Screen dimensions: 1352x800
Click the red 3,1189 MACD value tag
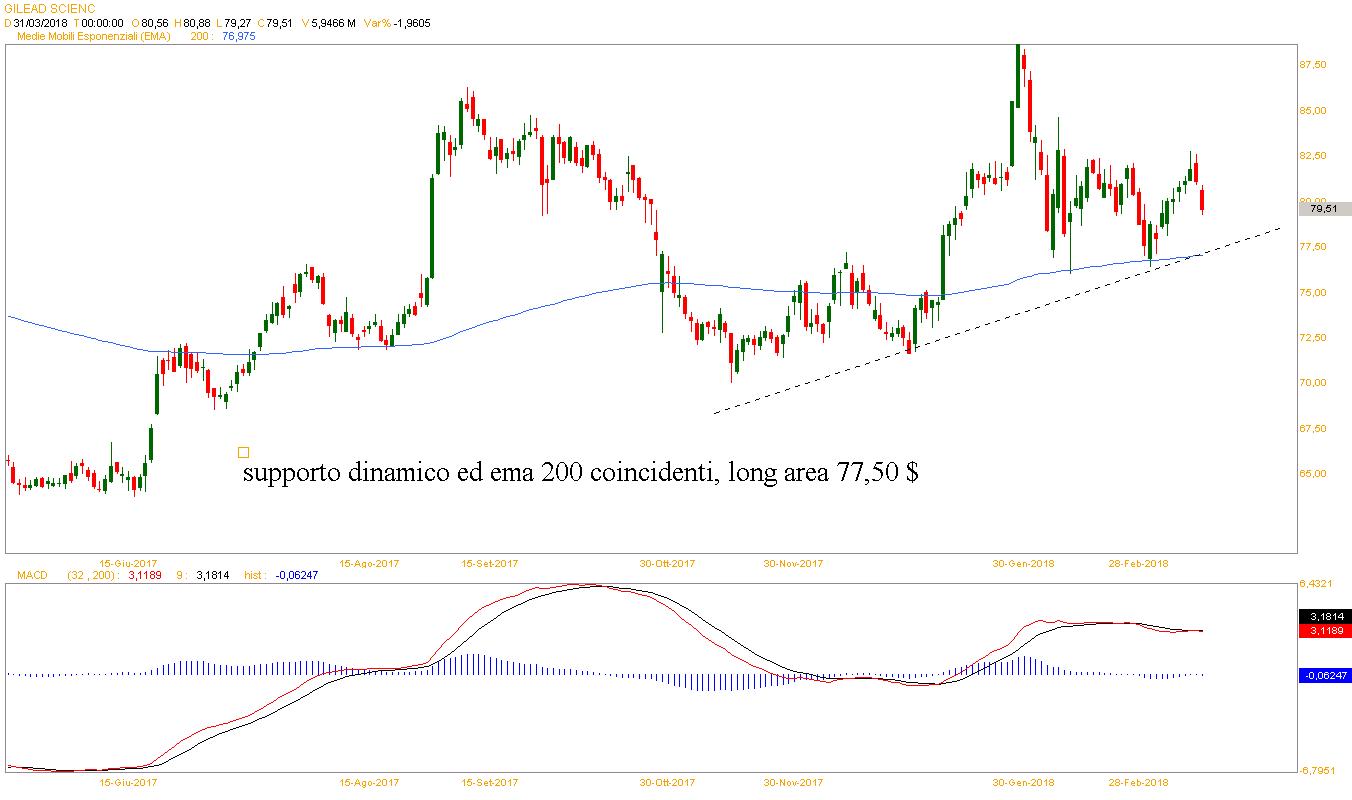(1324, 631)
